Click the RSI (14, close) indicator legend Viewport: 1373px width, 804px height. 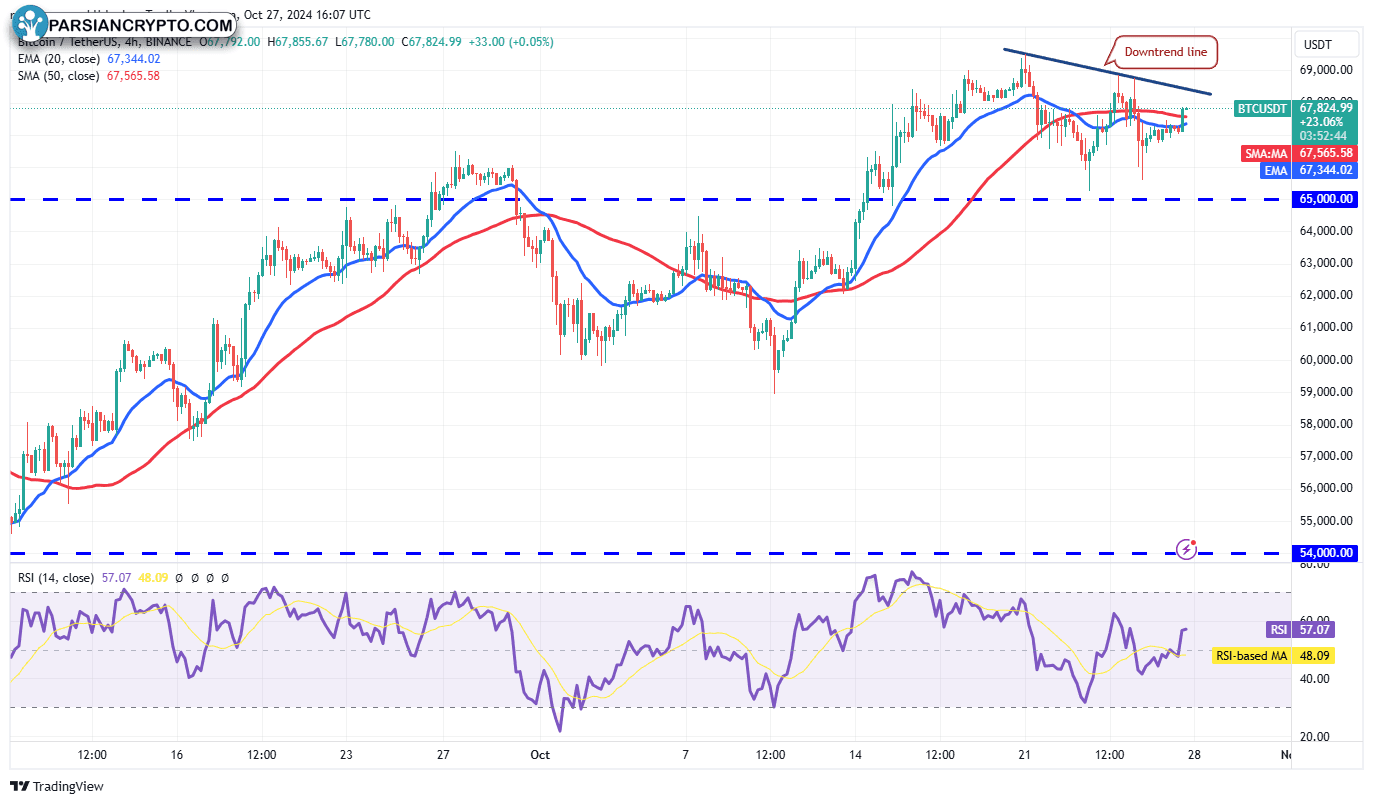click(56, 578)
